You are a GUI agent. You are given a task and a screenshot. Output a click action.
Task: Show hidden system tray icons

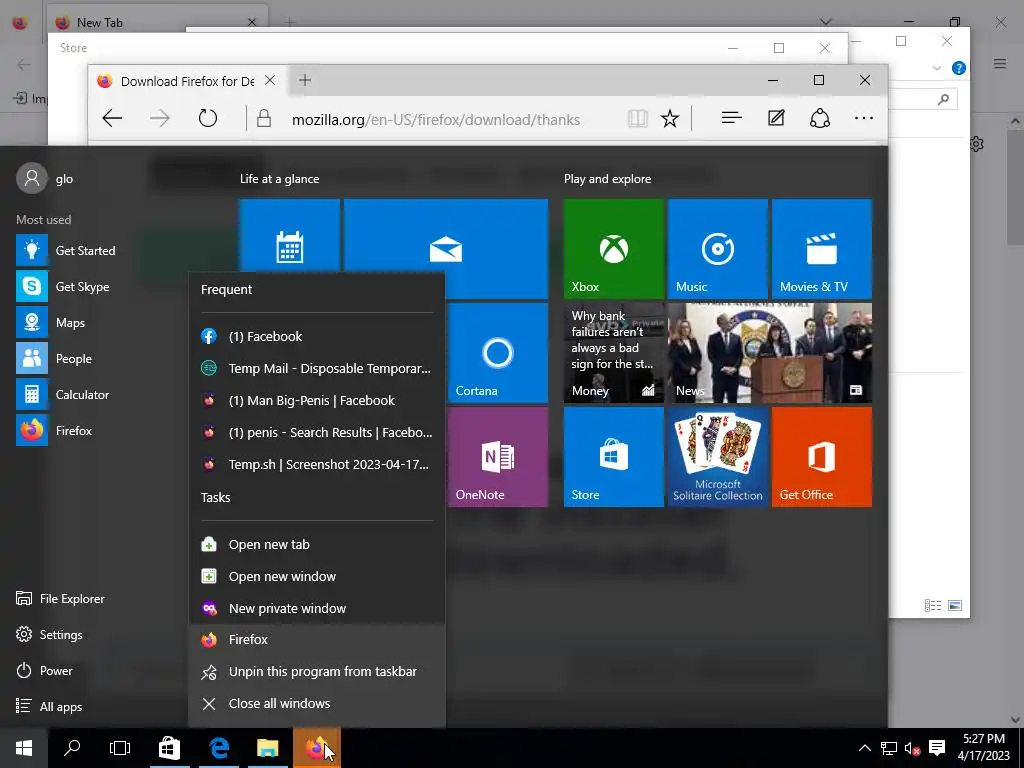tap(865, 748)
